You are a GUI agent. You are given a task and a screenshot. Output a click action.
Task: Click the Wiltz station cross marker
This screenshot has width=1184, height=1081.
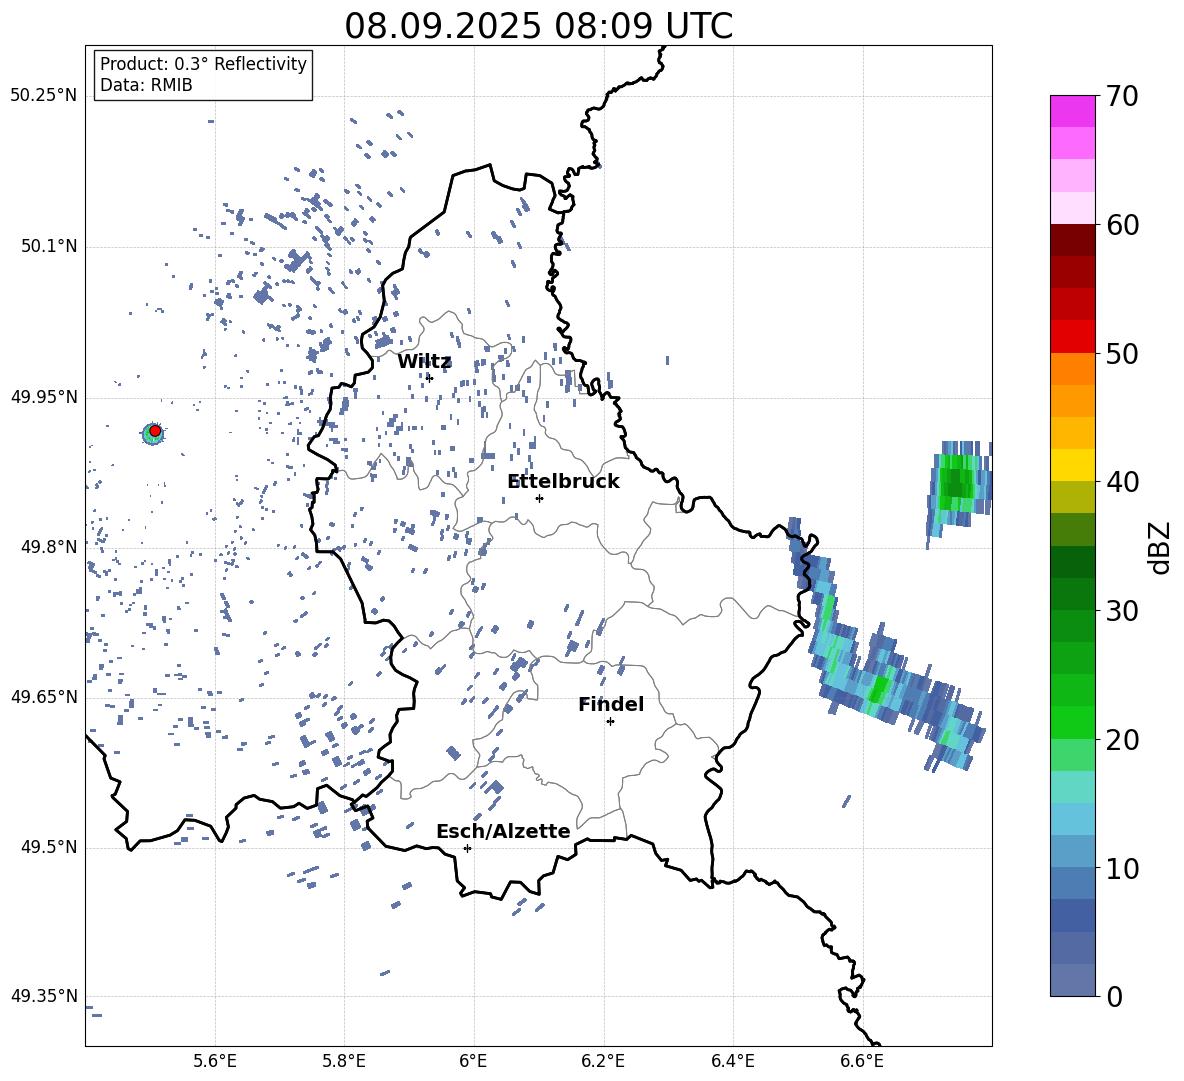pos(429,378)
